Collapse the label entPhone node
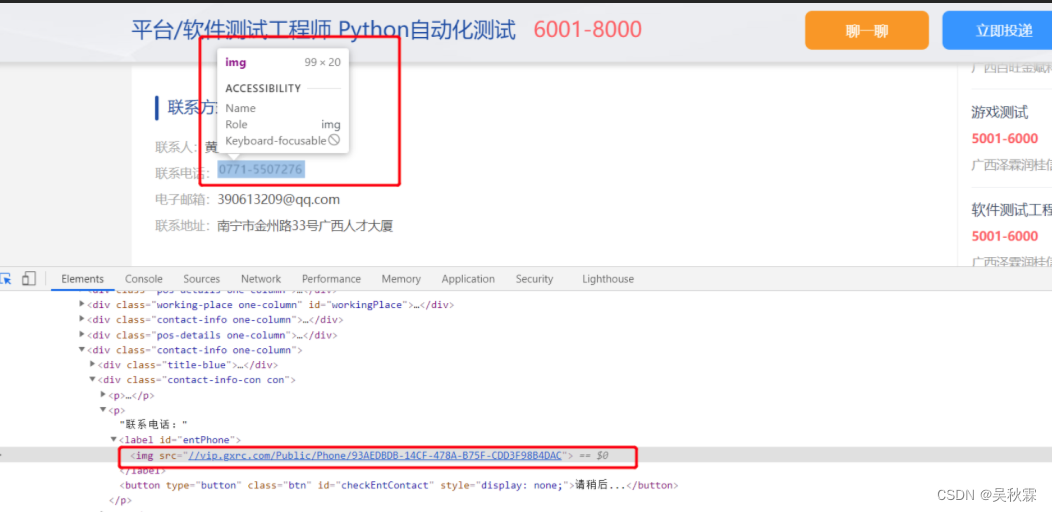This screenshot has height=512, width=1052. [114, 440]
